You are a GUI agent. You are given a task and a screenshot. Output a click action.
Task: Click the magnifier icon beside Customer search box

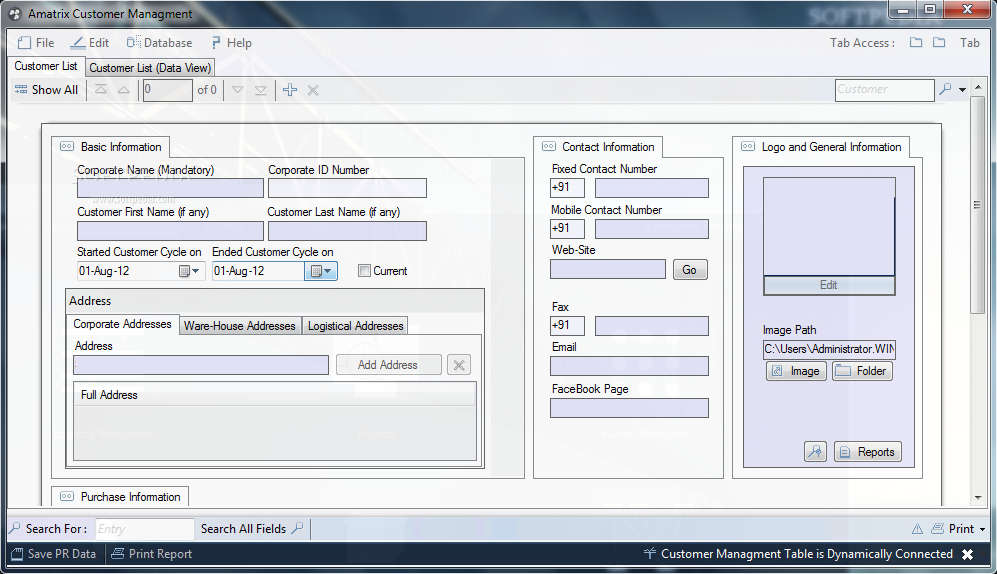[x=945, y=89]
